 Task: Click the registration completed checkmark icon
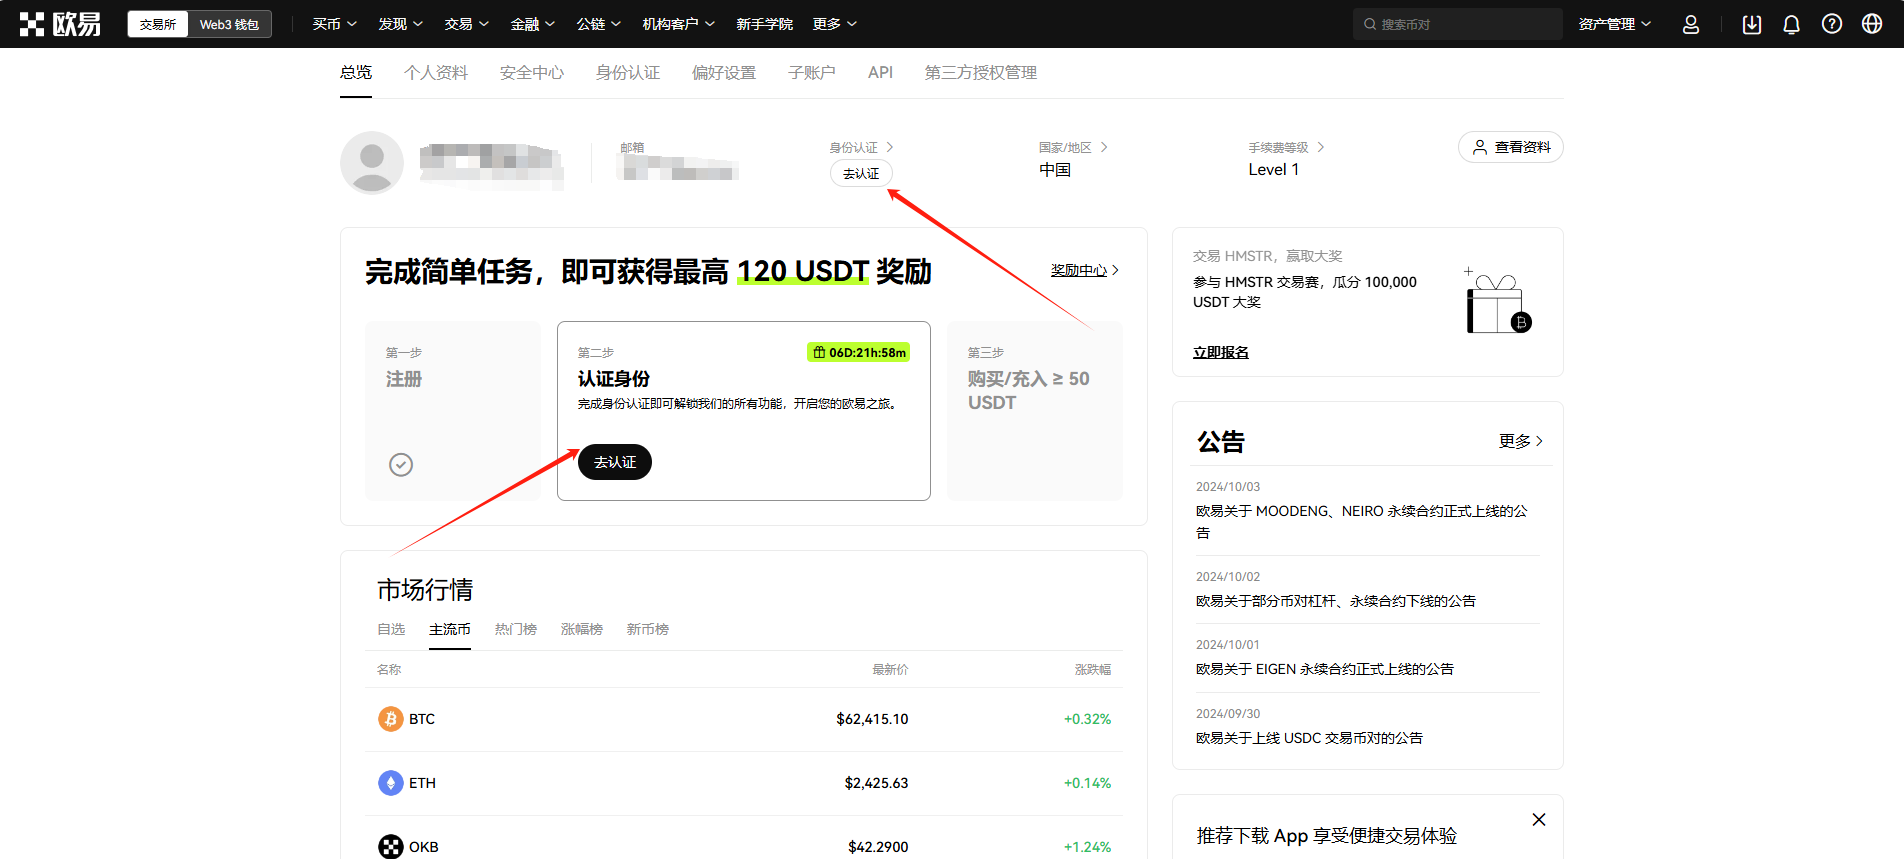pyautogui.click(x=401, y=465)
